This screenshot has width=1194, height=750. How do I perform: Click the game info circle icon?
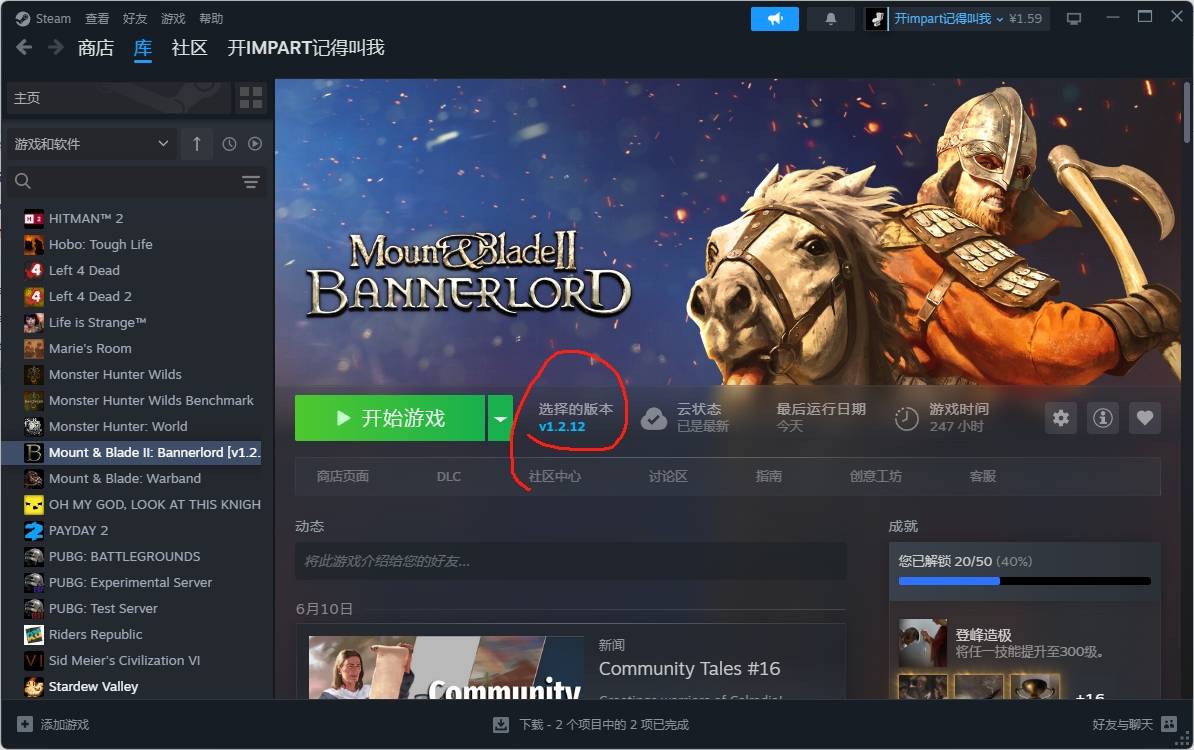[x=1103, y=418]
